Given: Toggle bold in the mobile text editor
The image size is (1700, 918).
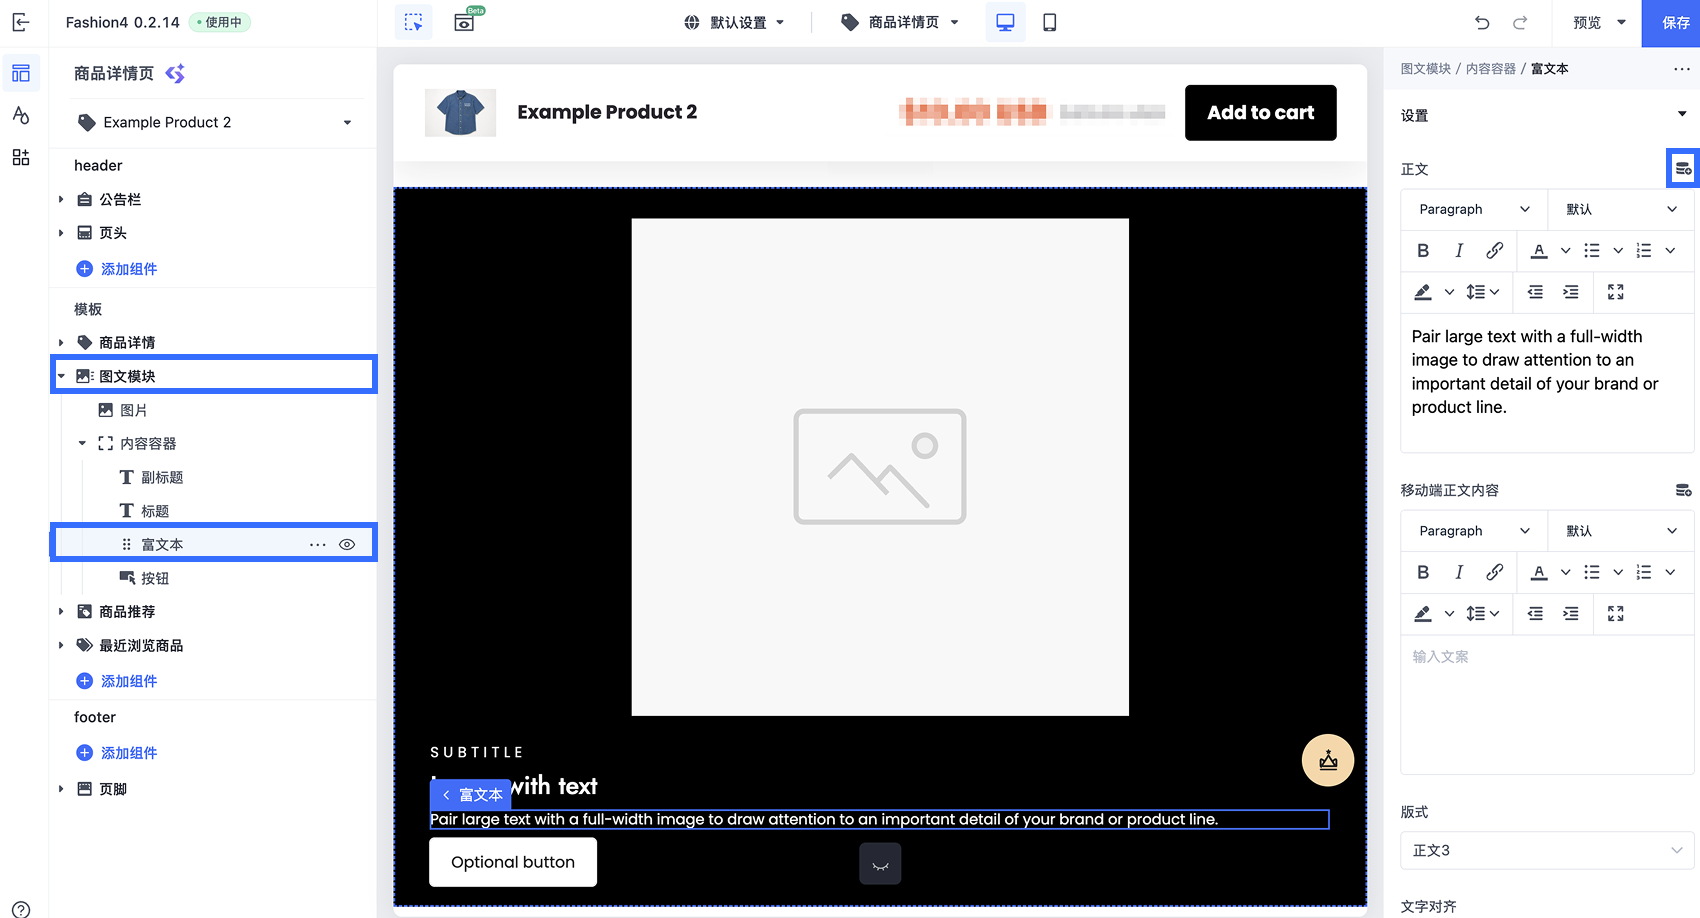Looking at the screenshot, I should coord(1423,572).
